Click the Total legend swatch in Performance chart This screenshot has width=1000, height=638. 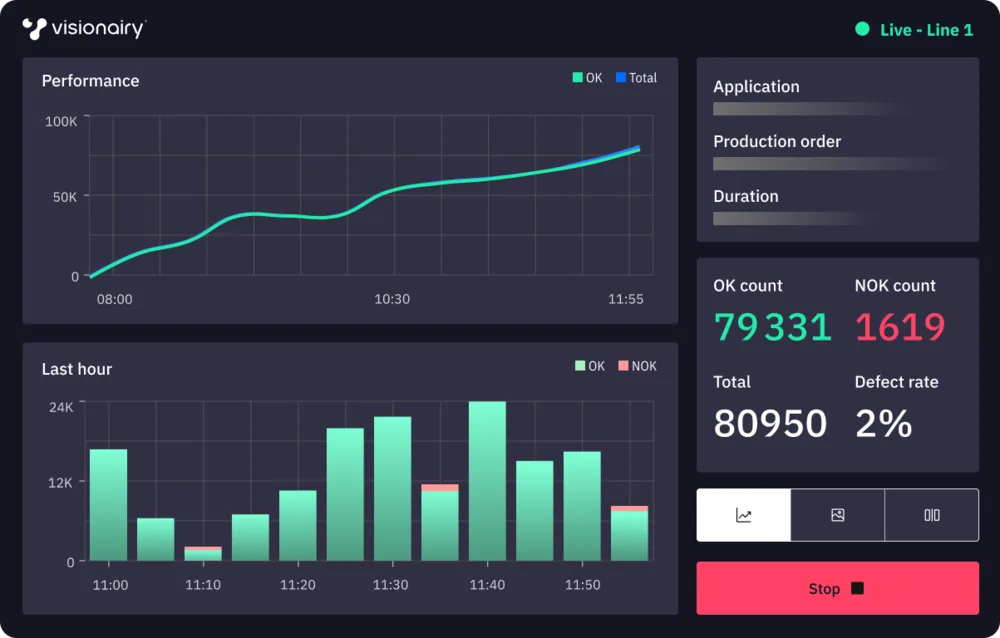pyautogui.click(x=621, y=78)
